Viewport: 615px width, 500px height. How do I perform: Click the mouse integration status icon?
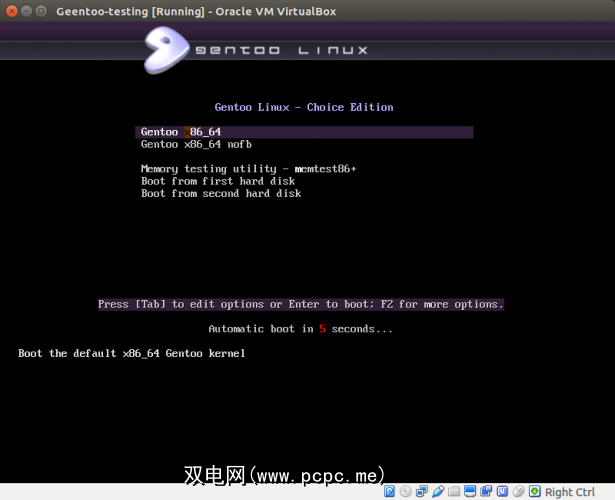519,491
